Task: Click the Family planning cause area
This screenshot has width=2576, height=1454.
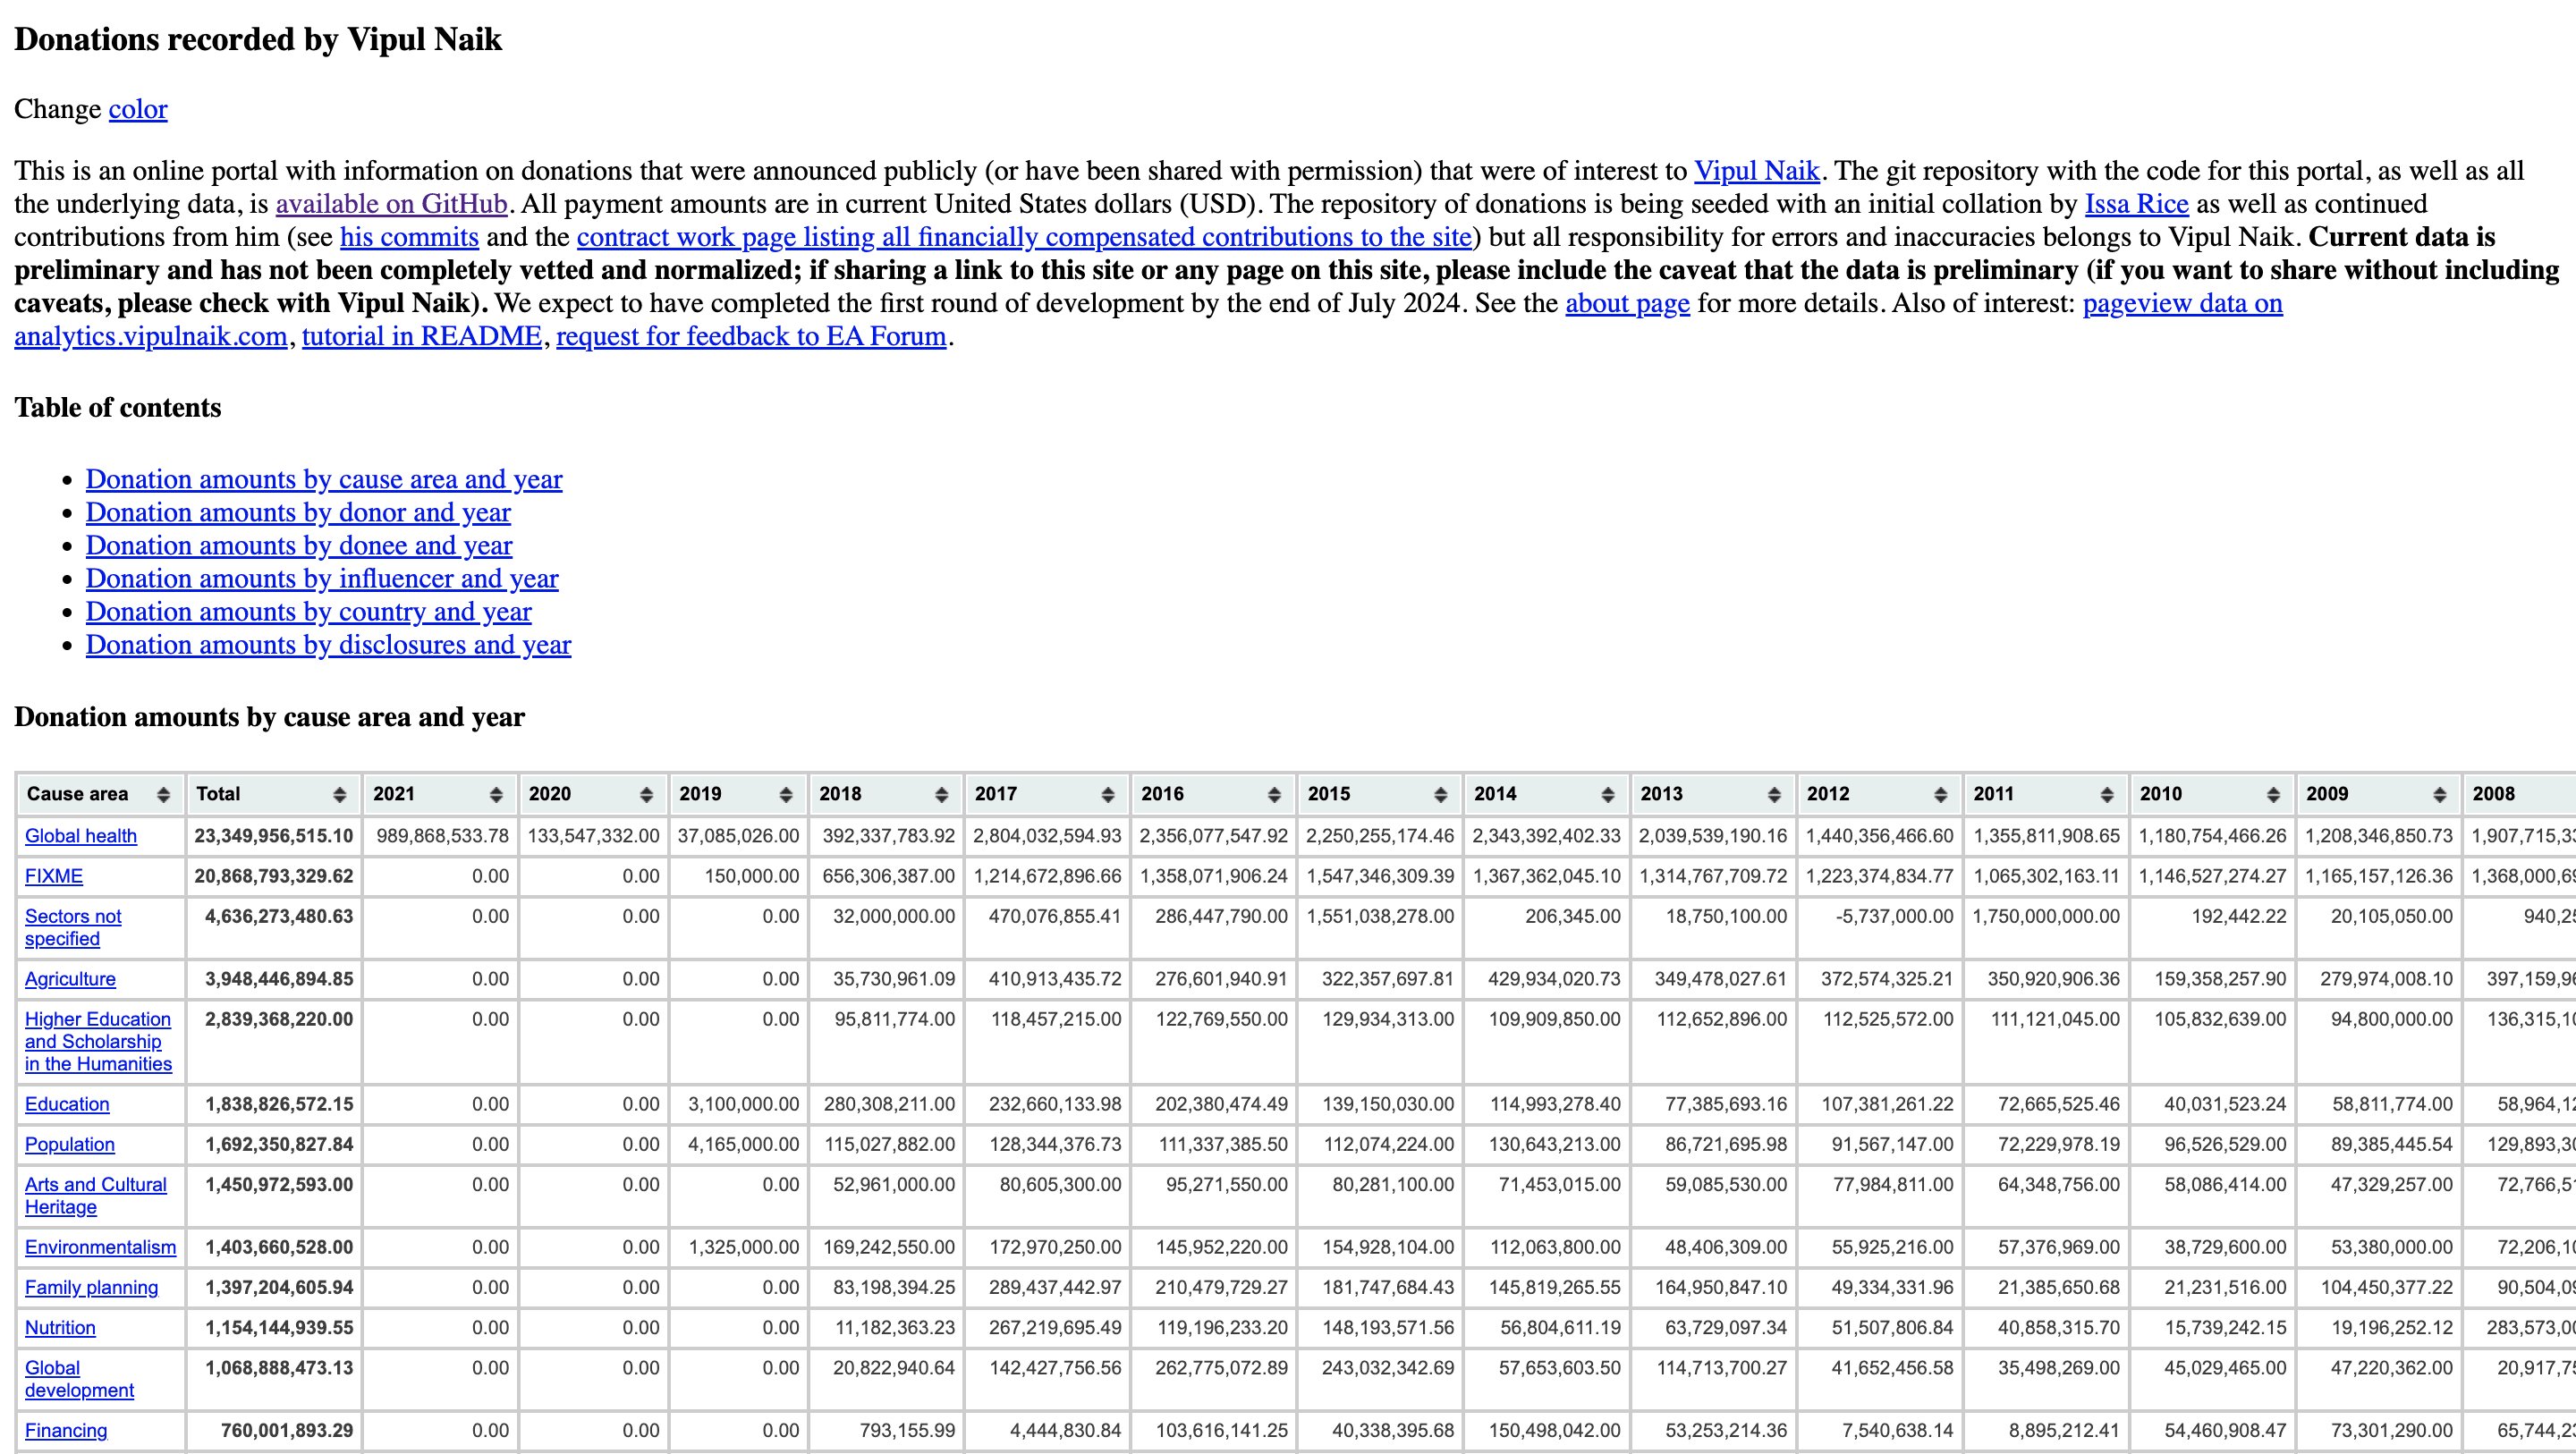Action: pos(91,1288)
